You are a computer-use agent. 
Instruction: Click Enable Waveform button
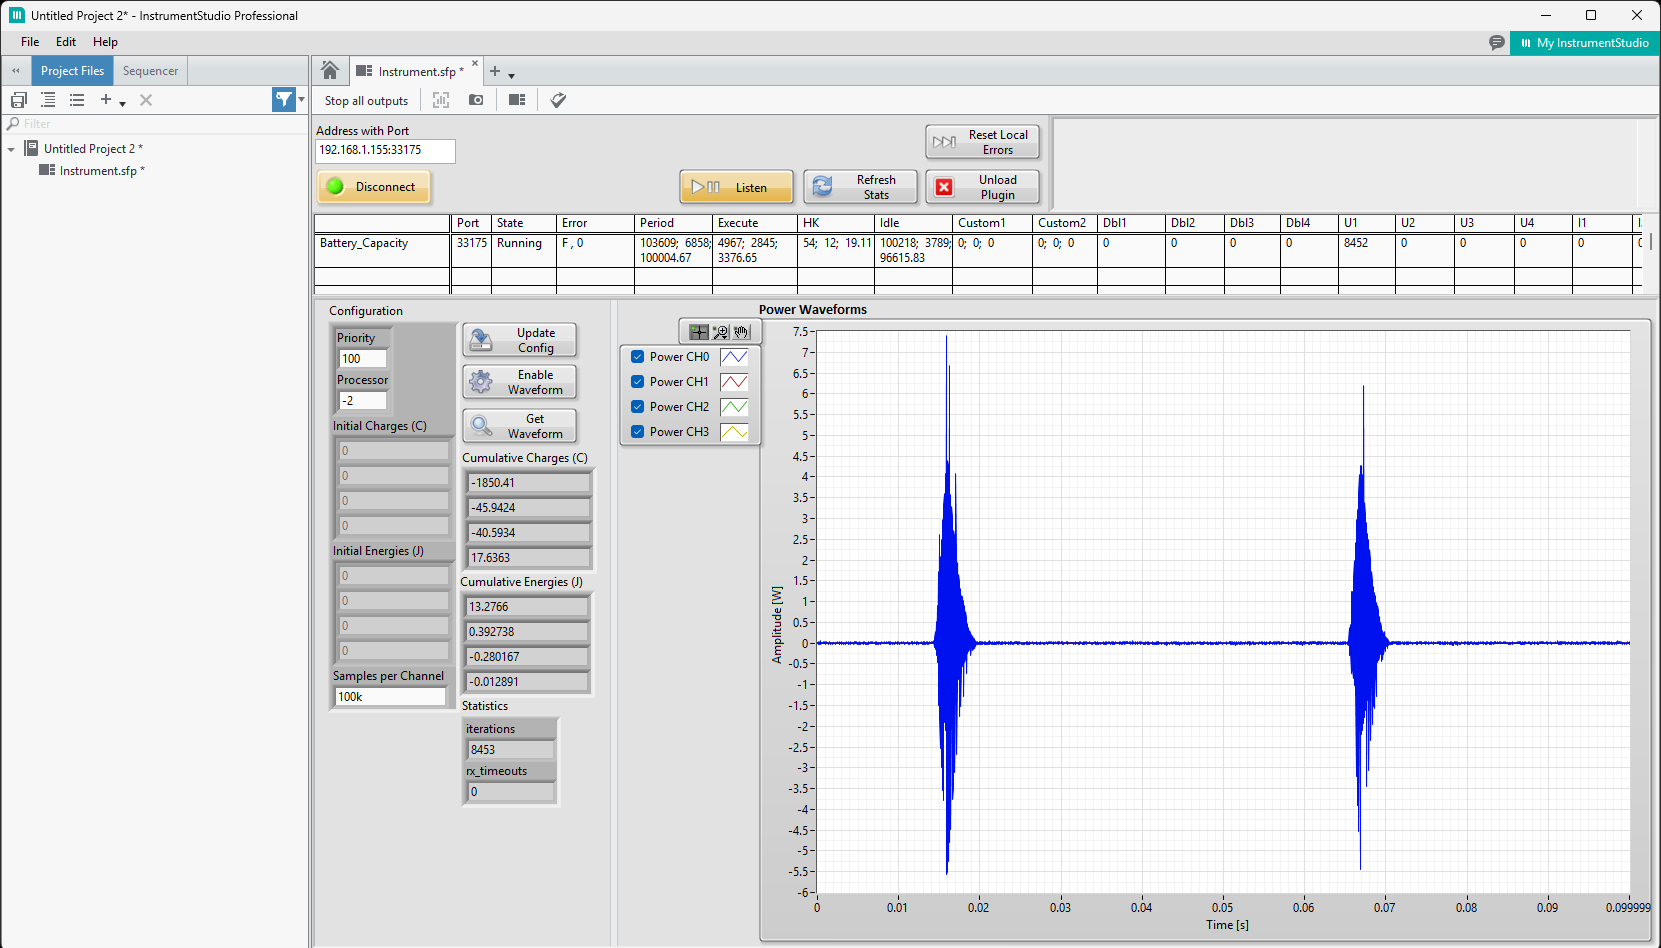pyautogui.click(x=520, y=382)
